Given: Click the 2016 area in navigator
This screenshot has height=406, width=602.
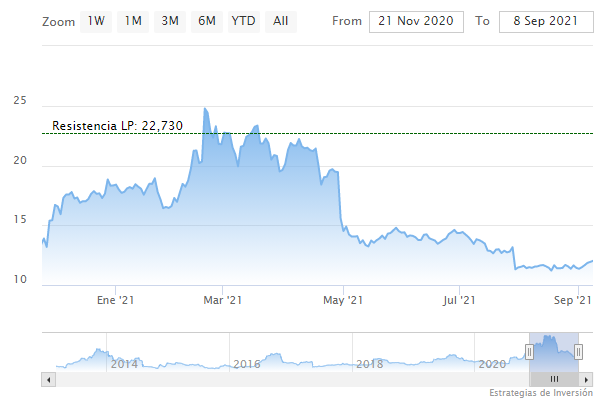Looking at the screenshot, I should point(246,363).
